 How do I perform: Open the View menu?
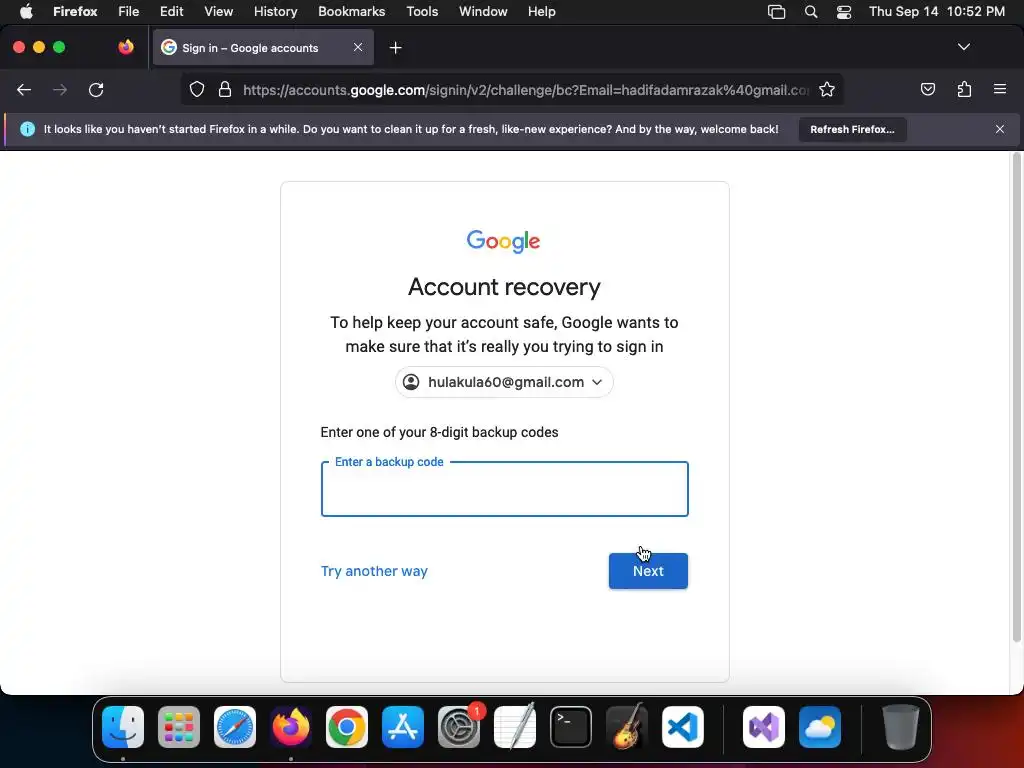click(218, 12)
